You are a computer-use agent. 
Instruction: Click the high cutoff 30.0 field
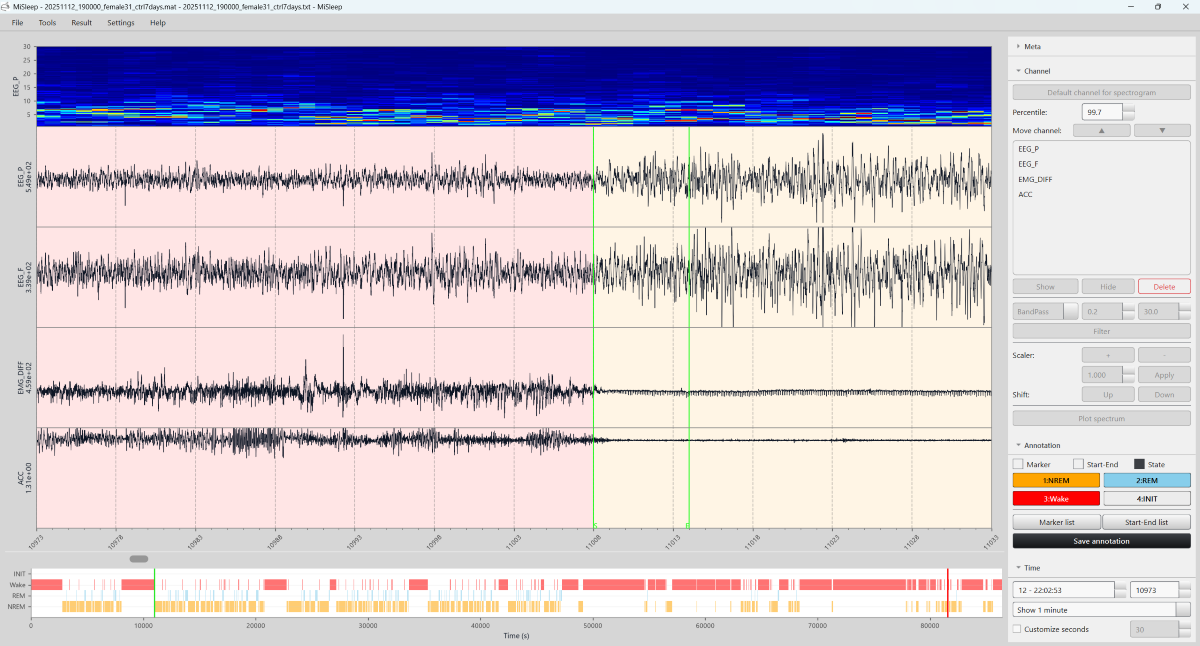pos(1158,311)
